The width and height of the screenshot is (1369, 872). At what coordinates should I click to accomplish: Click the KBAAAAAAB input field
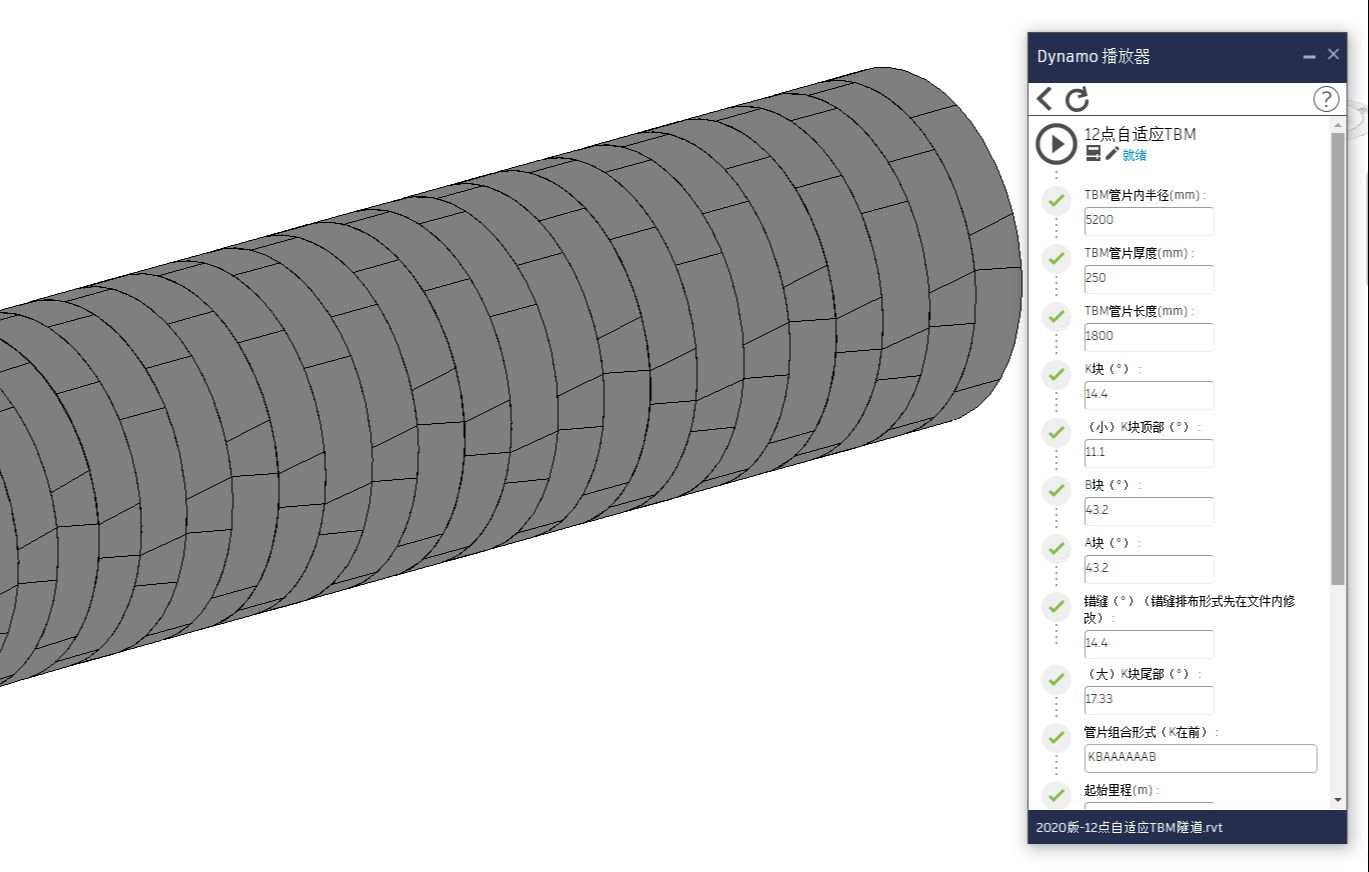1200,758
